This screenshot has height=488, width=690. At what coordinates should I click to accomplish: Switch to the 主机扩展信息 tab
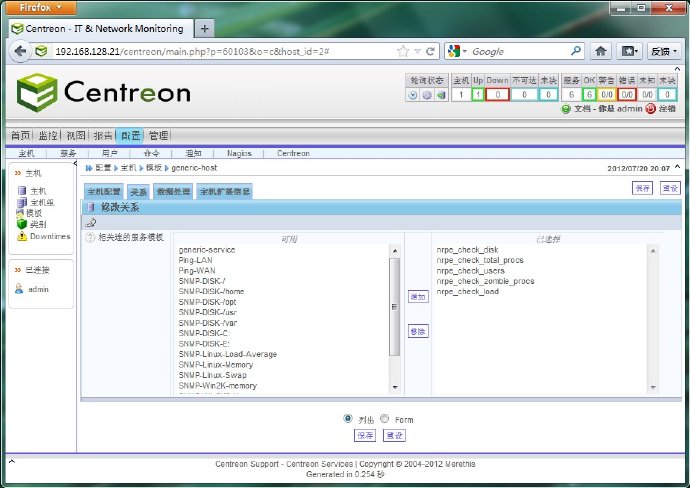coord(224,191)
